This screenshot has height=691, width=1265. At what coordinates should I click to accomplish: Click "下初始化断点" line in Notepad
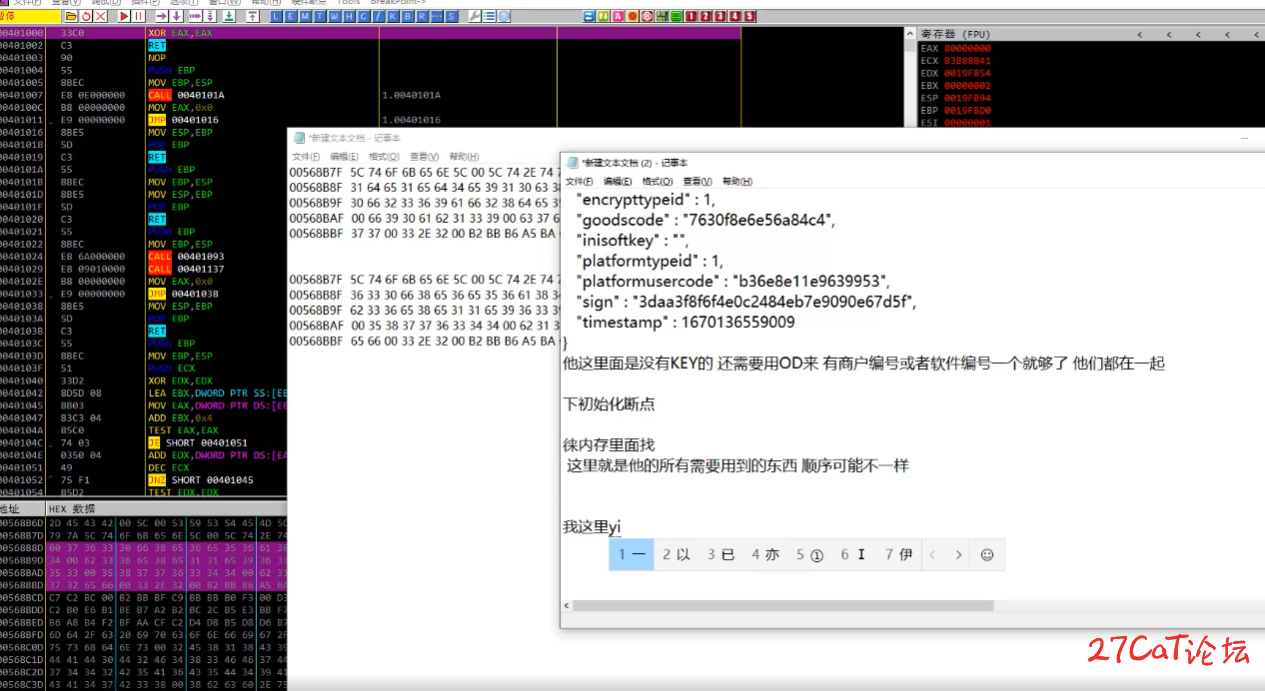(x=609, y=404)
